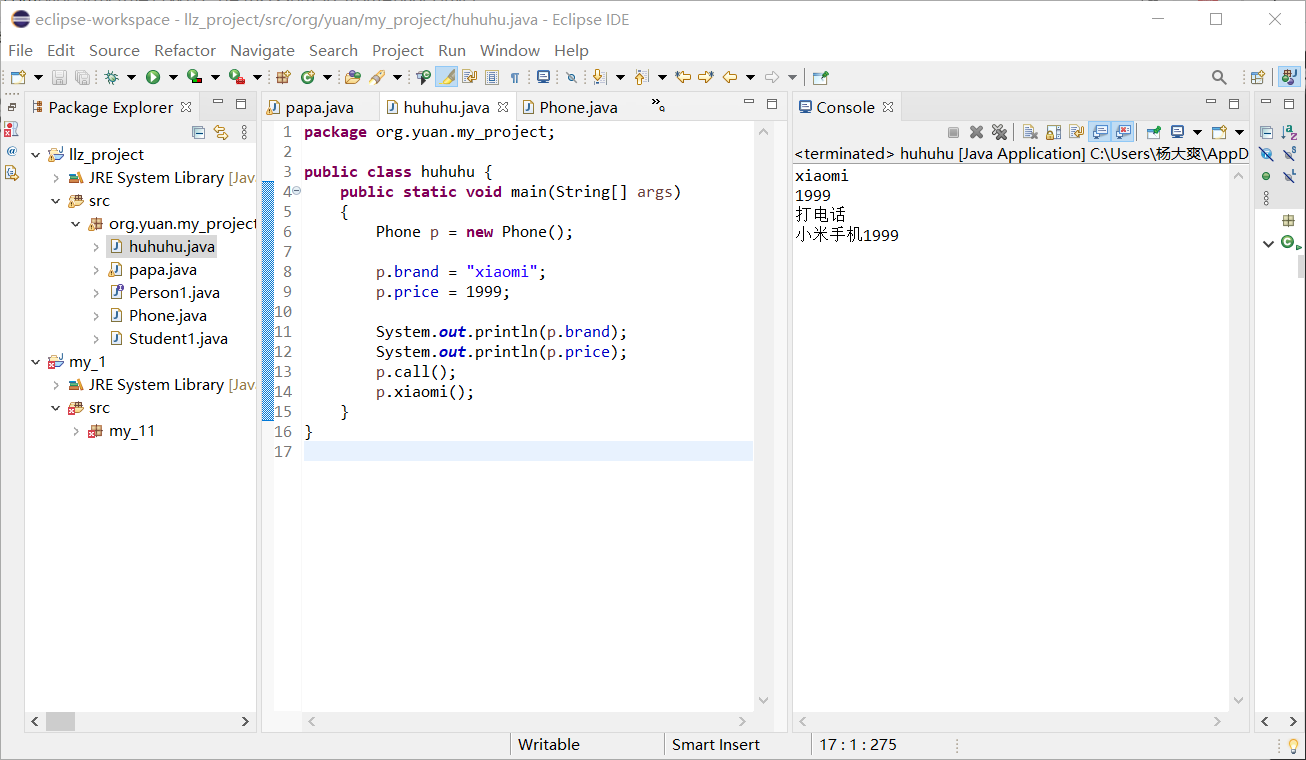Click the cursor position 17 : 1 : 275 status field
Image resolution: width=1306 pixels, height=760 pixels.
coord(858,744)
